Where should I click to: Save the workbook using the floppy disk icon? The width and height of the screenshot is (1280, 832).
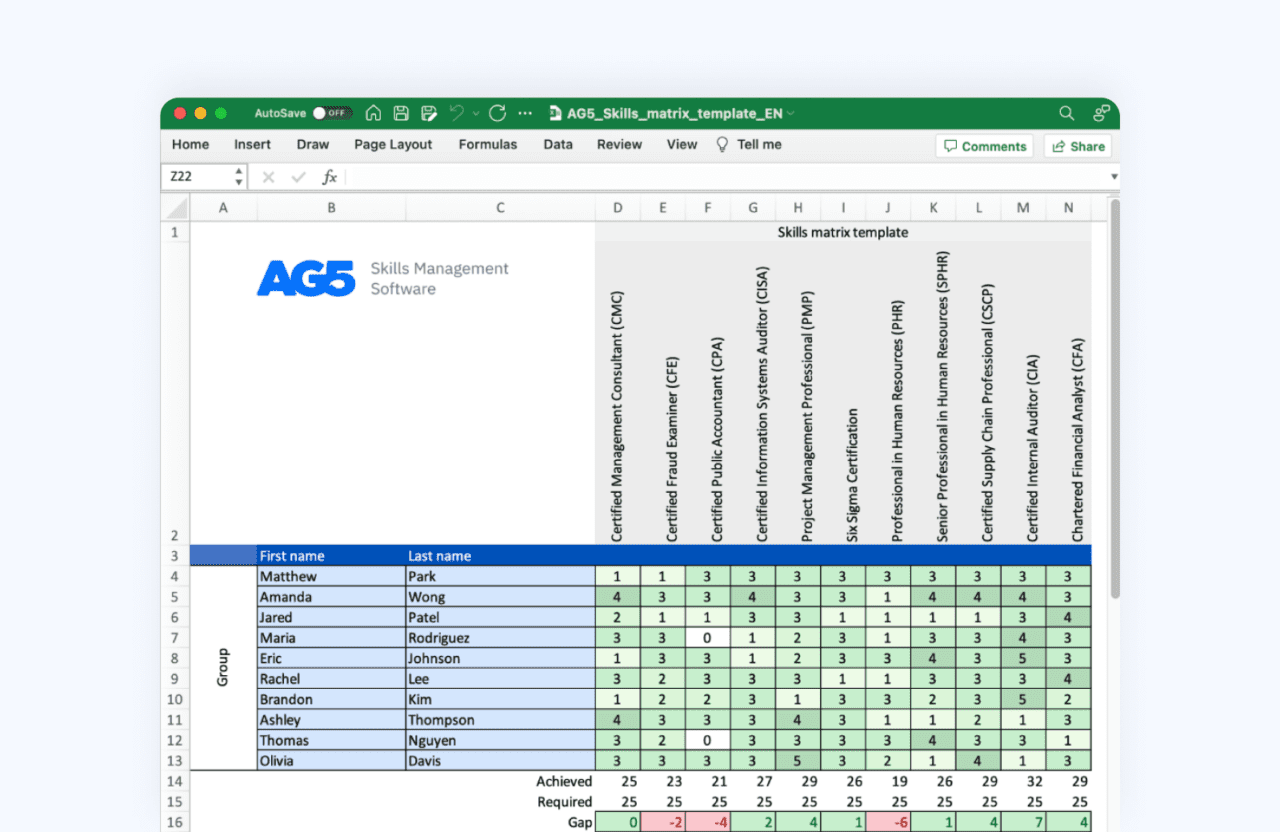coord(399,113)
